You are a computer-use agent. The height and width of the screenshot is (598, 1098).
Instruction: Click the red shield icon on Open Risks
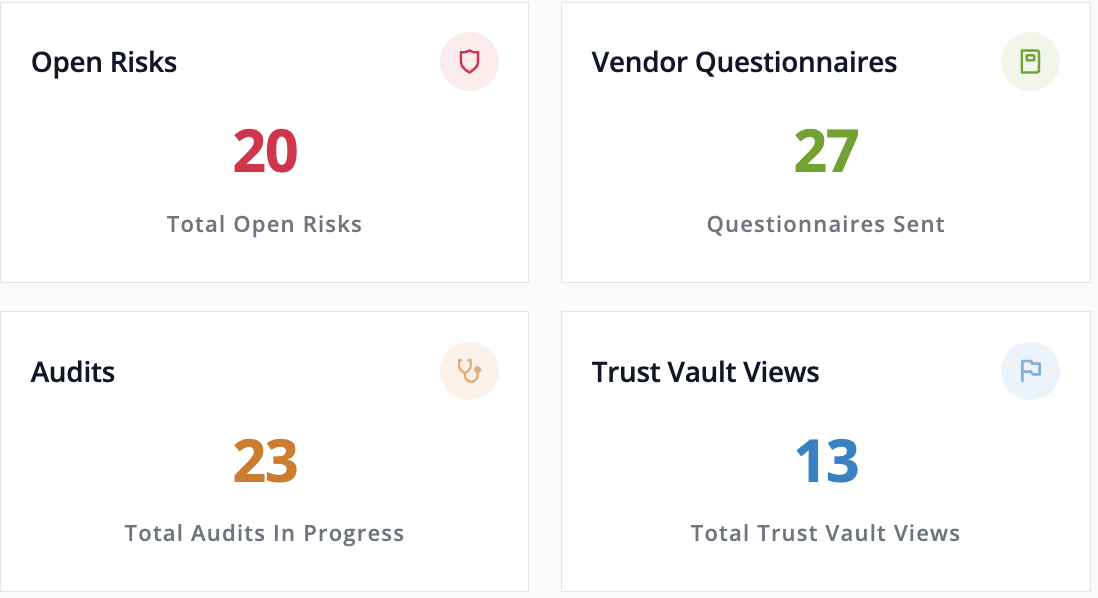(469, 62)
